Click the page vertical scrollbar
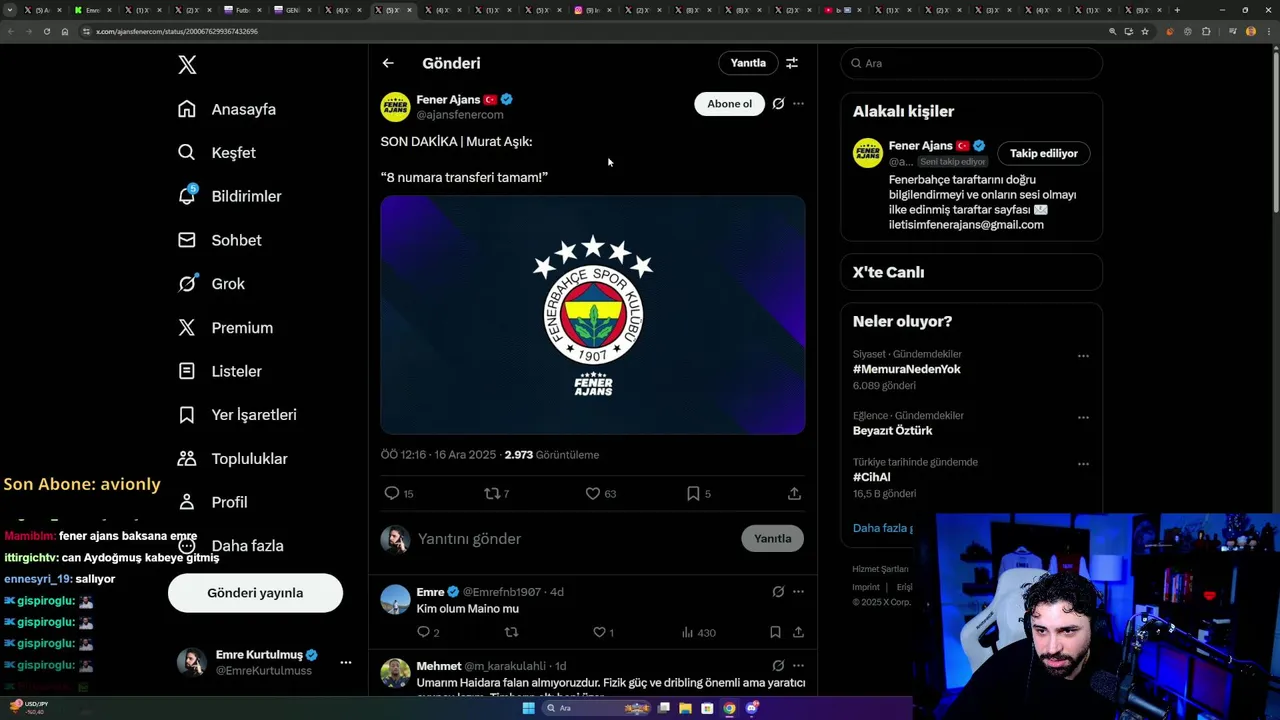The width and height of the screenshot is (1280, 720). pos(1275,130)
